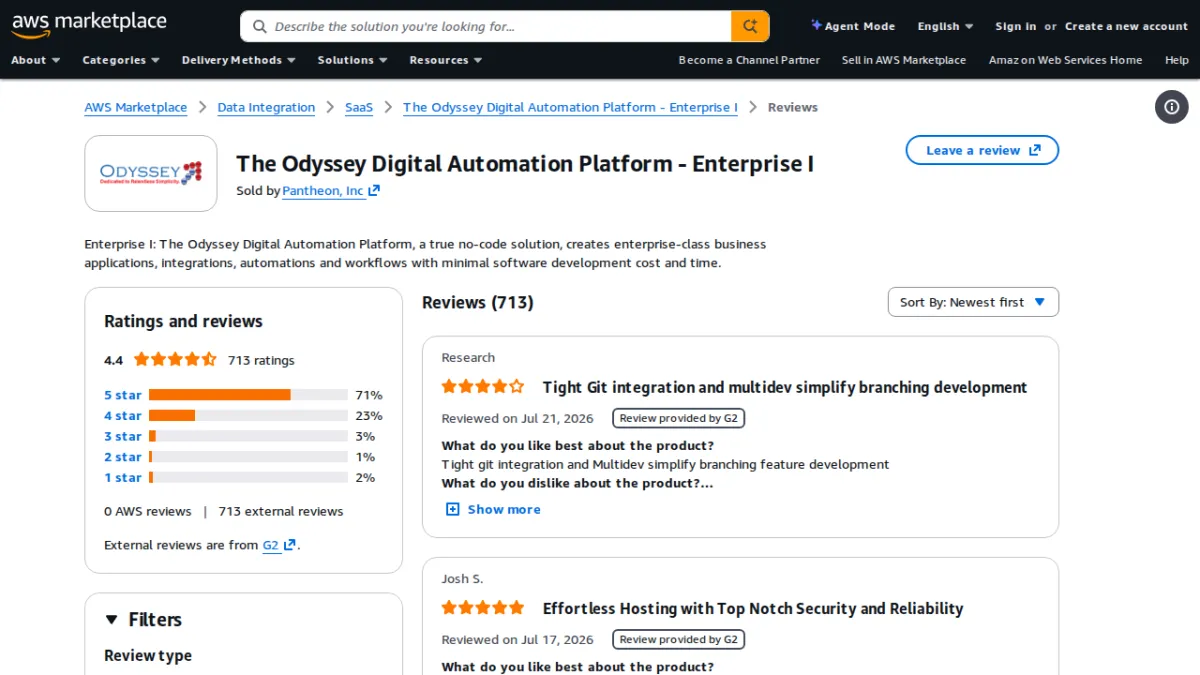The image size is (1200, 675).
Task: Click the orange AI search button
Action: 750,26
